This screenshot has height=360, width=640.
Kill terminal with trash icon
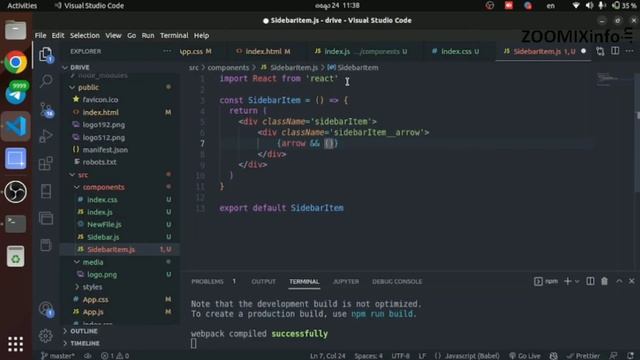604,281
